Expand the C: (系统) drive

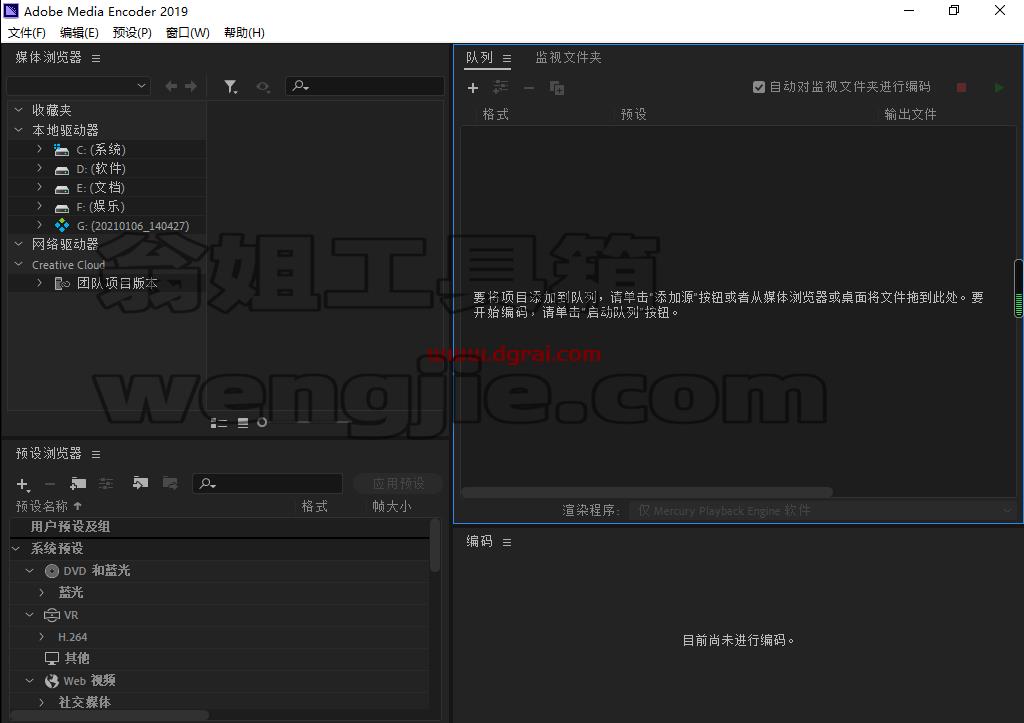point(39,149)
